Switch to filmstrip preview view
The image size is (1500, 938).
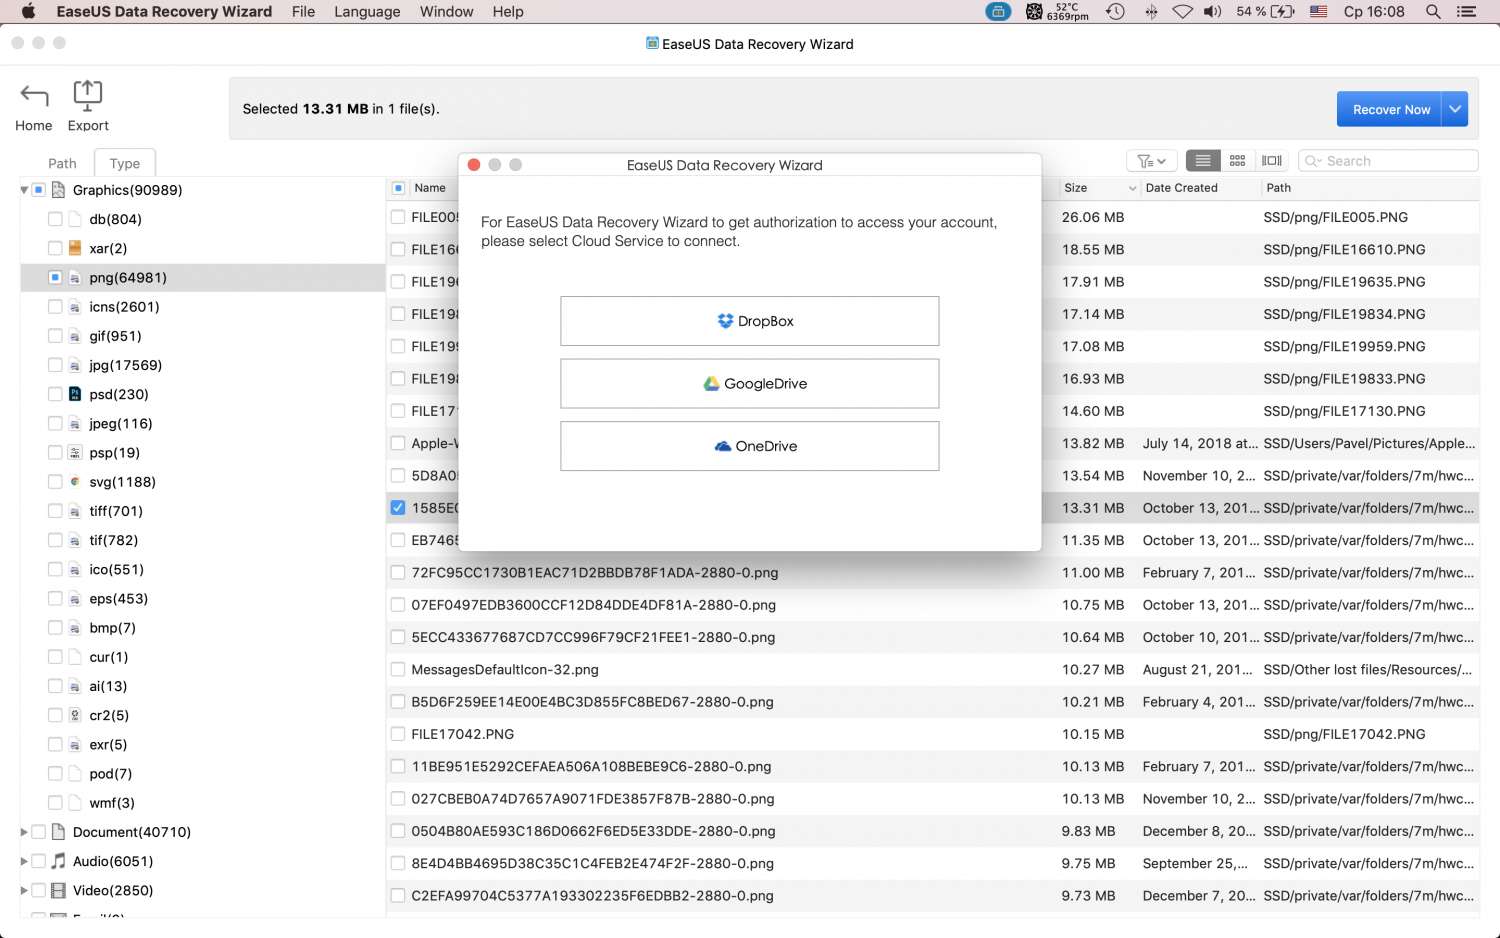tap(1272, 161)
